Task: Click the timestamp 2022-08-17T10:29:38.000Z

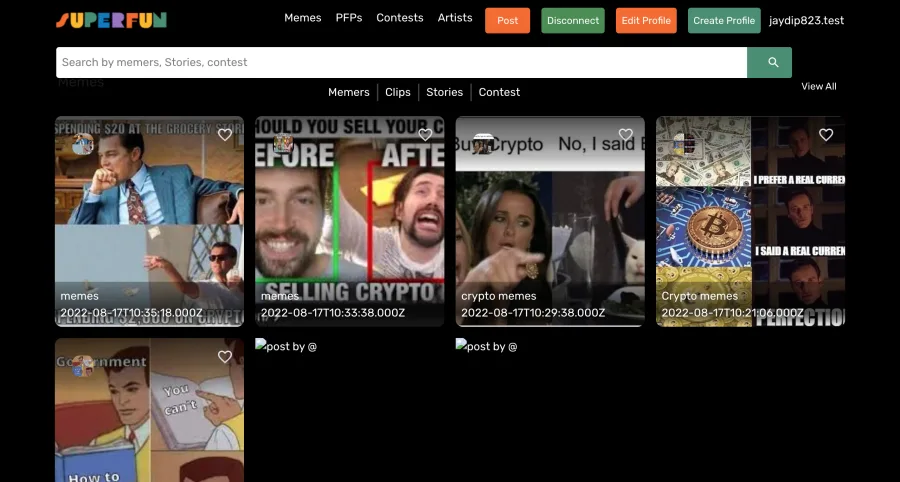Action: point(533,313)
